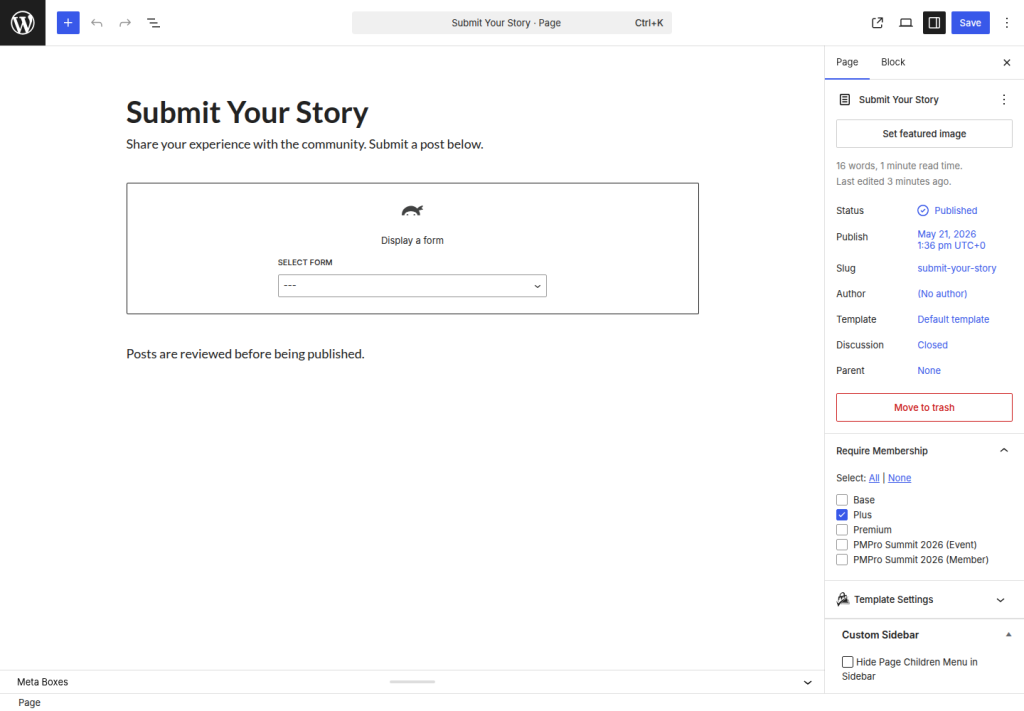Change the (No author) author setting
The width and height of the screenshot is (1024, 711).
tap(942, 294)
